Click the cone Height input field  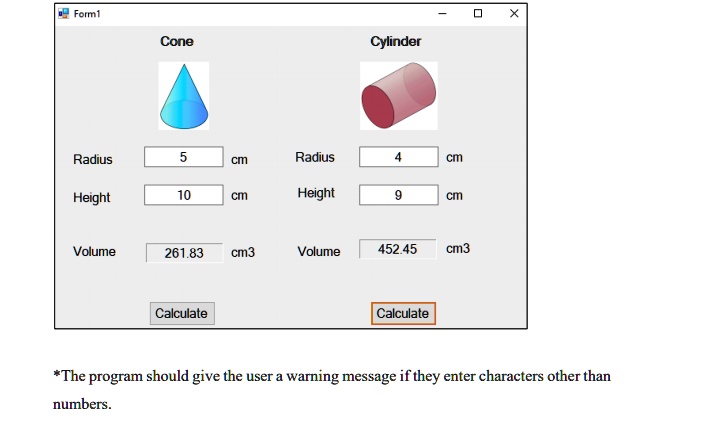point(183,195)
